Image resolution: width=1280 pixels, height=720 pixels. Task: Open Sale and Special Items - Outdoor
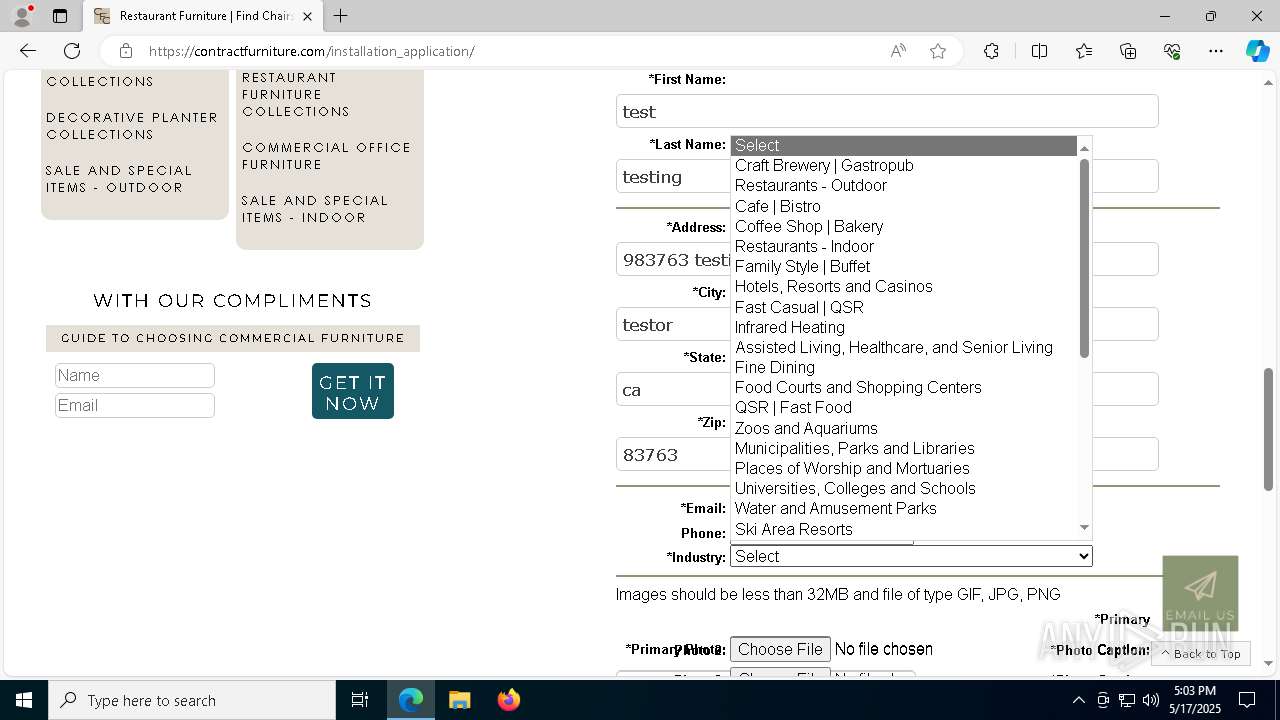coord(119,179)
